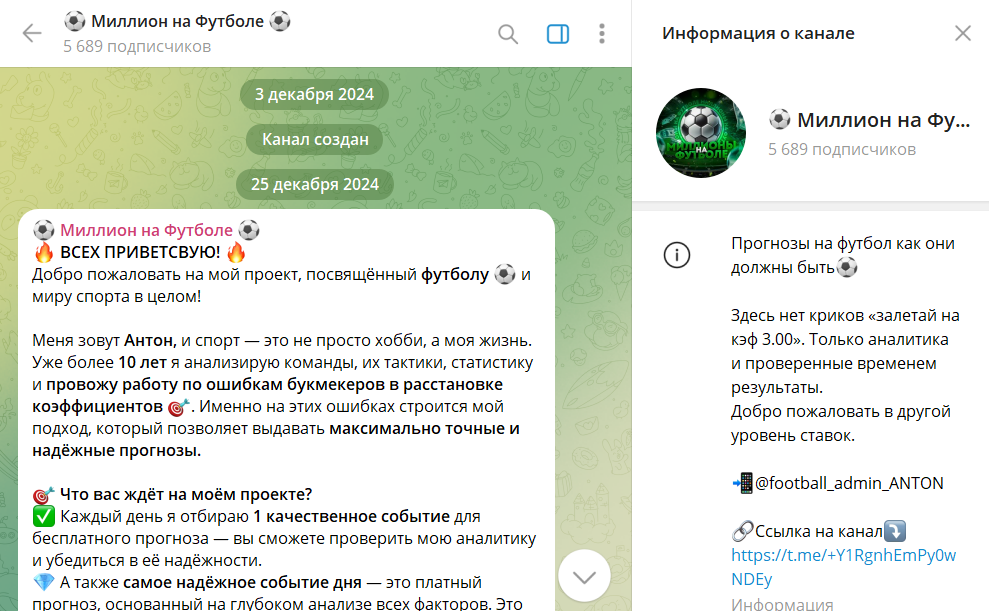Screen dimensions: 989x611
Task: Click the channel name in the info panel
Action: pos(869,119)
